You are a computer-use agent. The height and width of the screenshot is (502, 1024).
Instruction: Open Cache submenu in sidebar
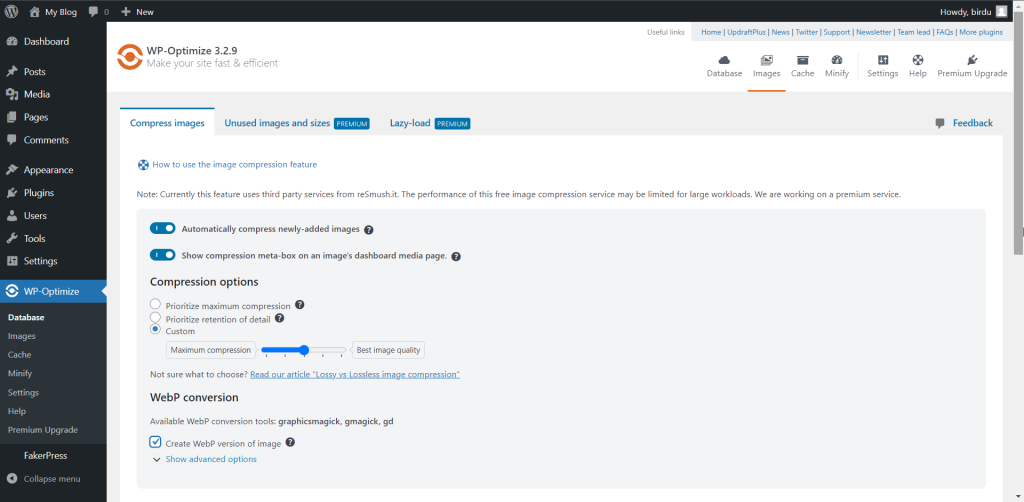pos(20,354)
